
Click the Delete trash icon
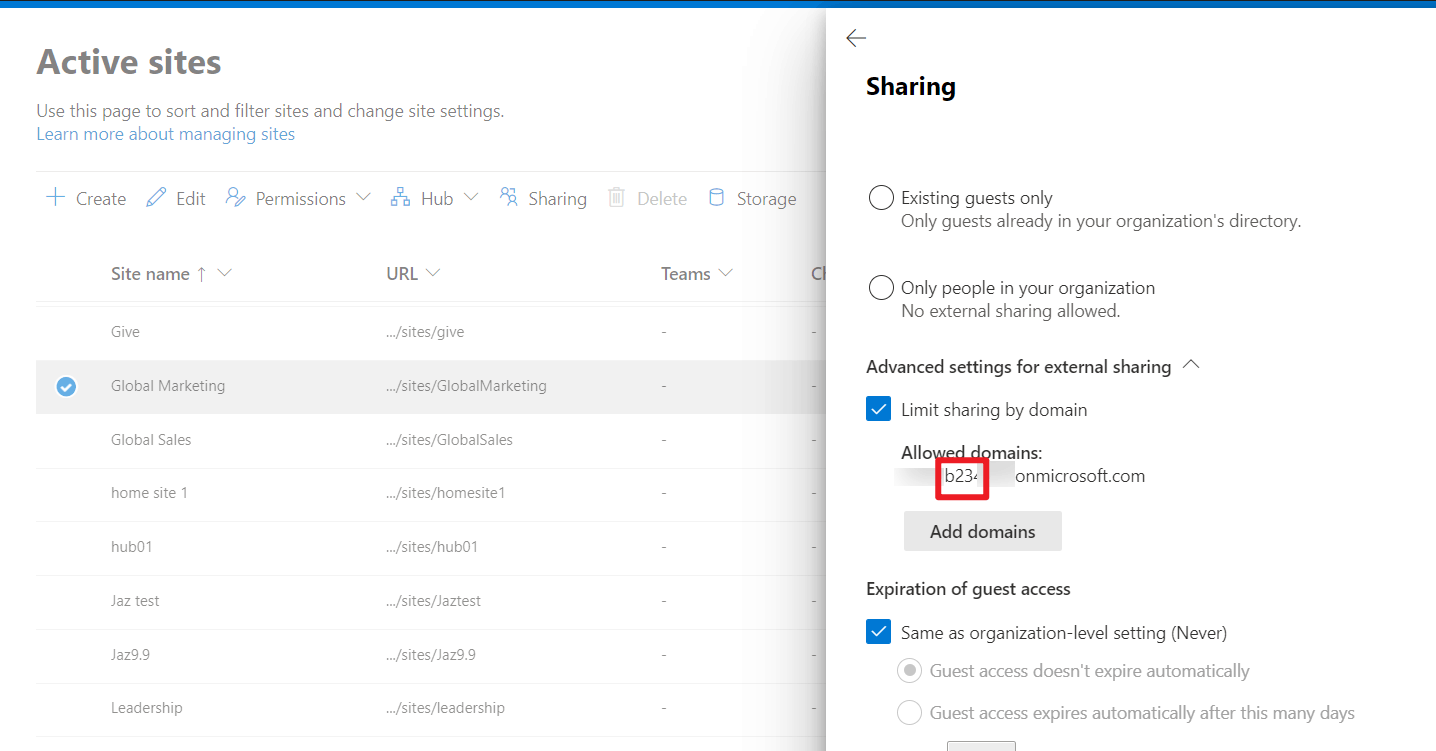coord(617,197)
